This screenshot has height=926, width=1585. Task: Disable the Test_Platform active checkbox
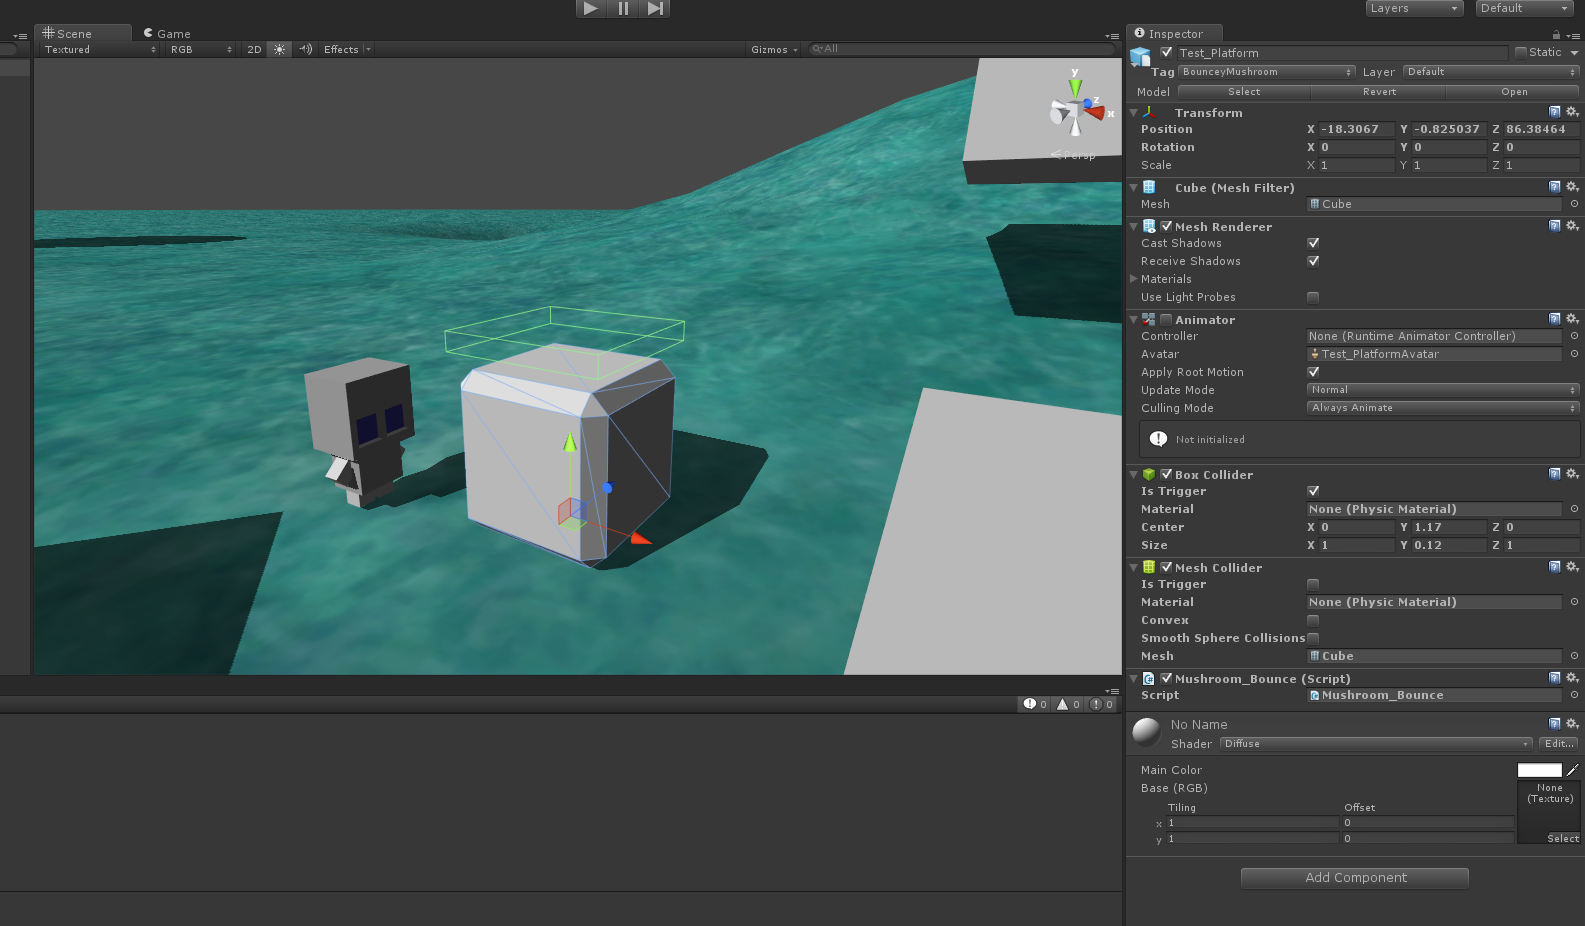pyautogui.click(x=1166, y=52)
